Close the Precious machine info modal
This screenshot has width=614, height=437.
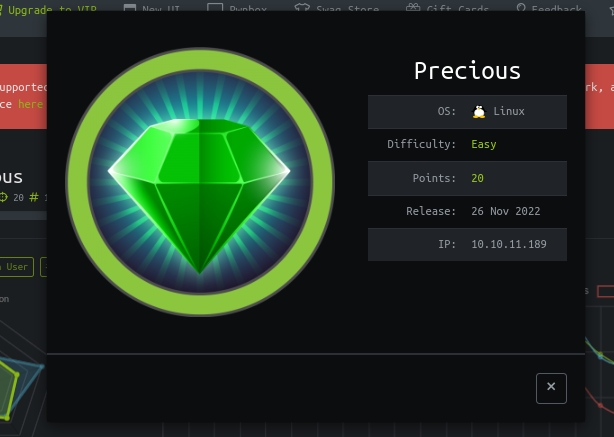click(551, 388)
